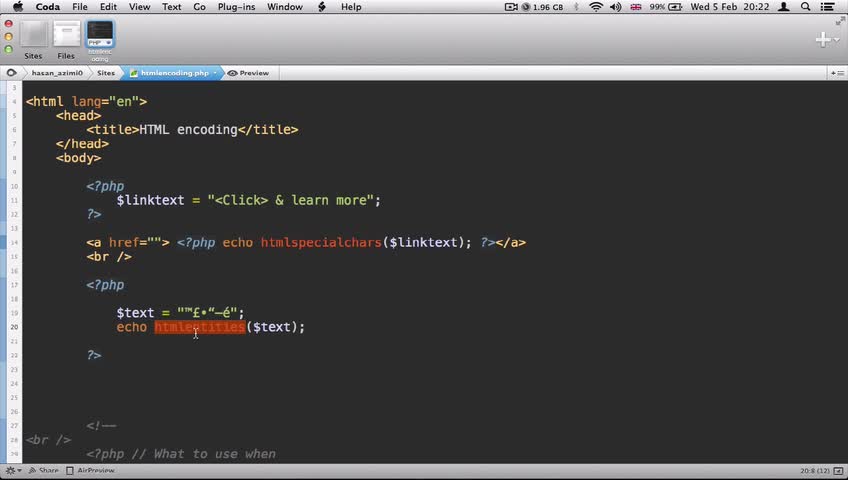Click Share in the status bar

coord(43,471)
